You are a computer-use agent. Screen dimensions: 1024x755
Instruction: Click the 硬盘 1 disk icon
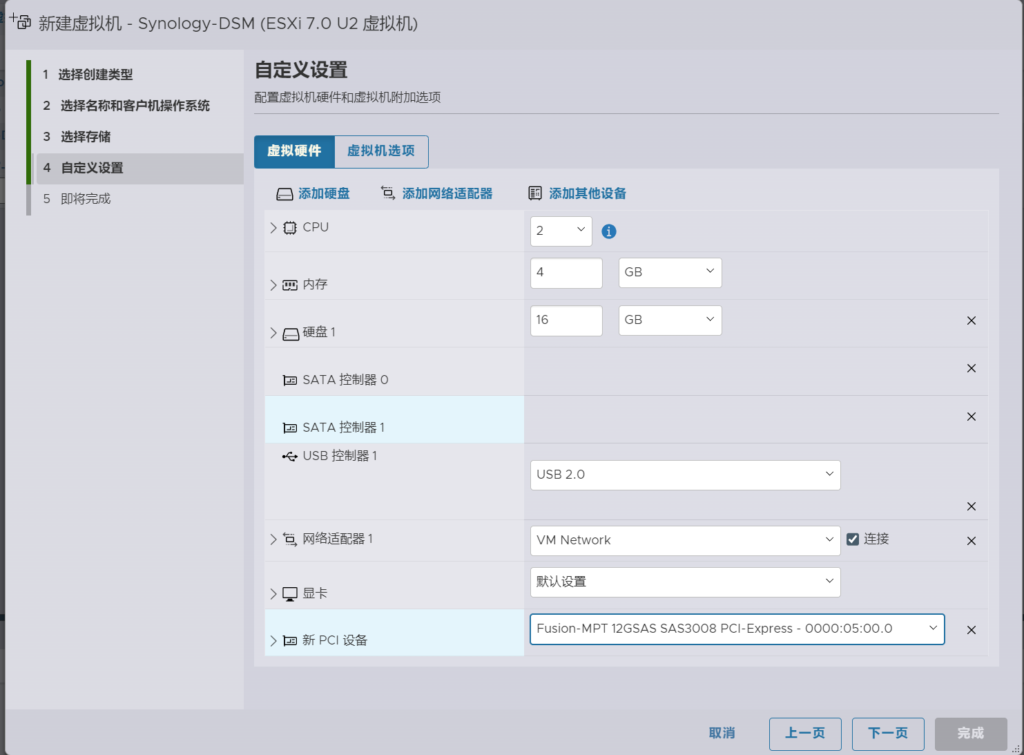tap(291, 334)
